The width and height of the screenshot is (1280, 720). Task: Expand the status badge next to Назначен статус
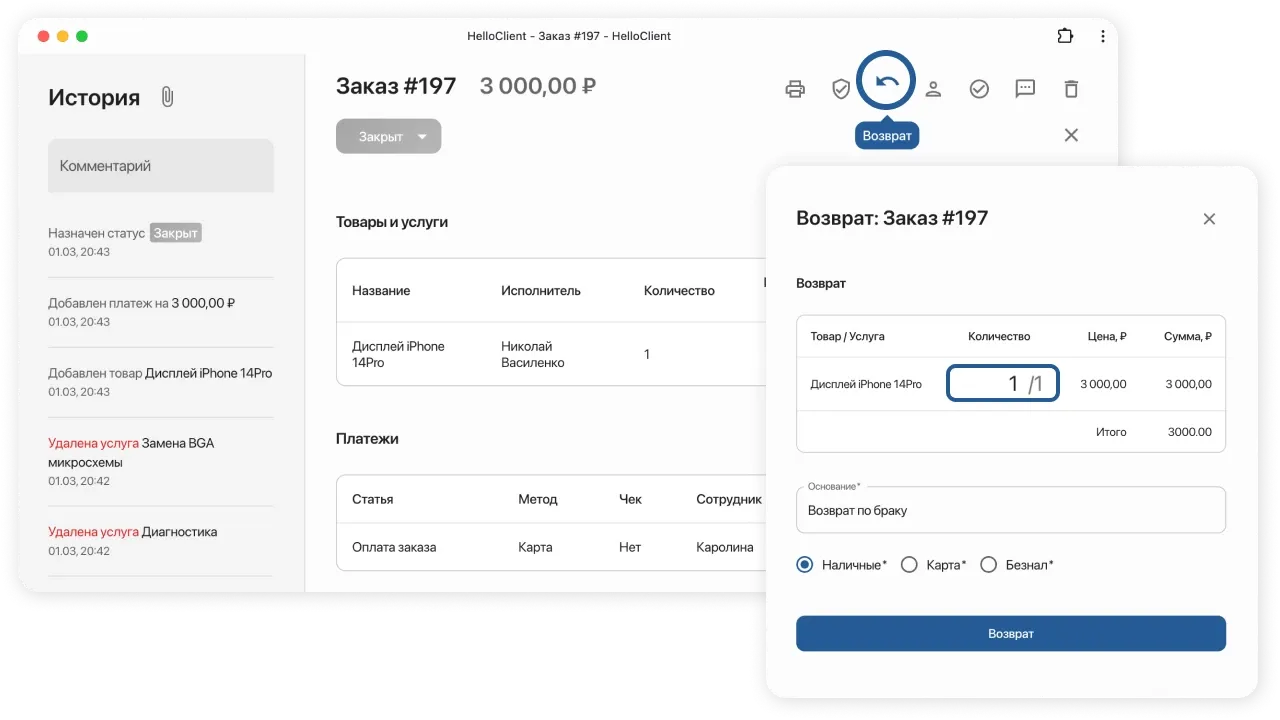[175, 232]
